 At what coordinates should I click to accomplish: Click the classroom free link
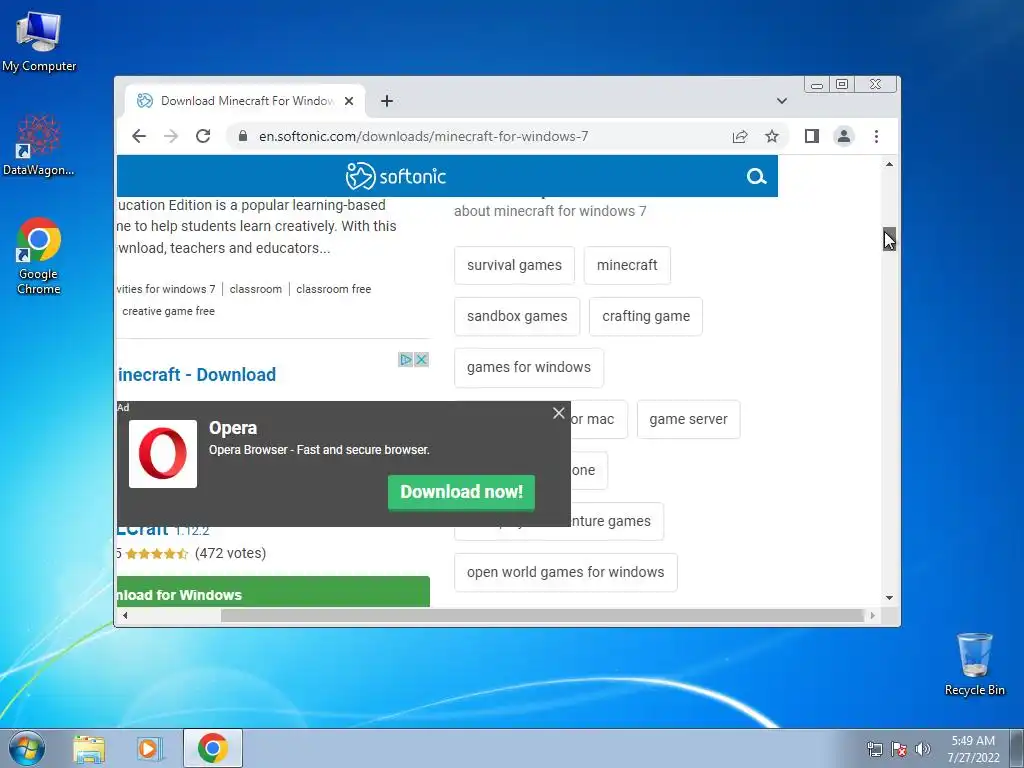tap(334, 289)
